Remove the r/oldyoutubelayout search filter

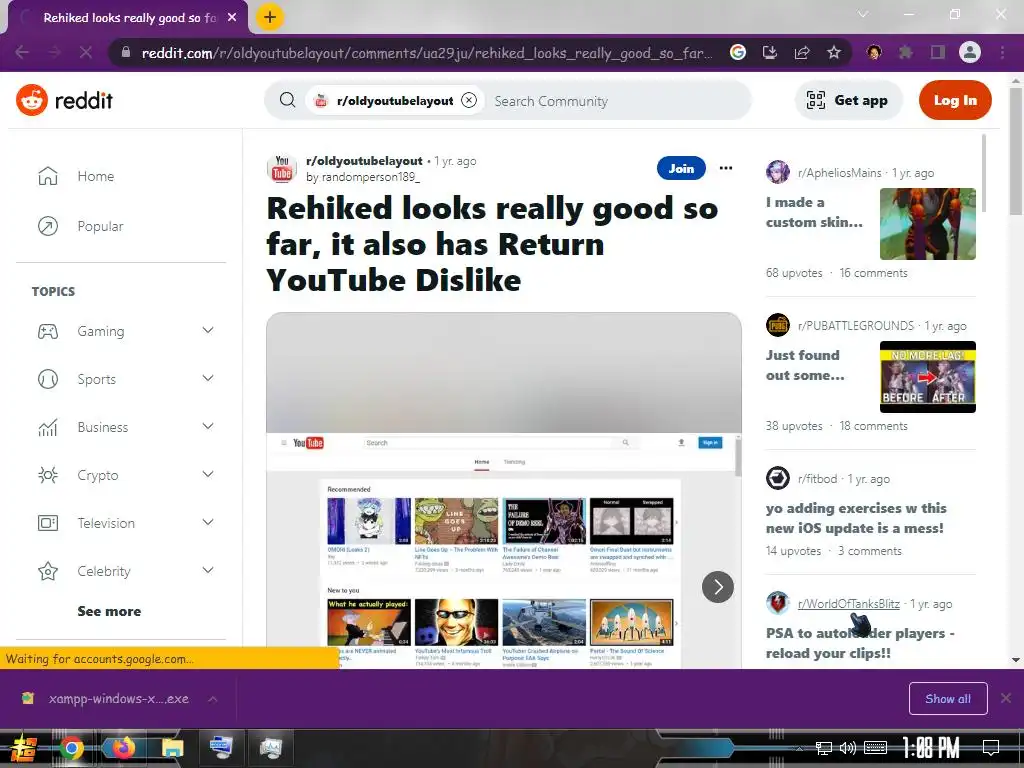point(469,100)
